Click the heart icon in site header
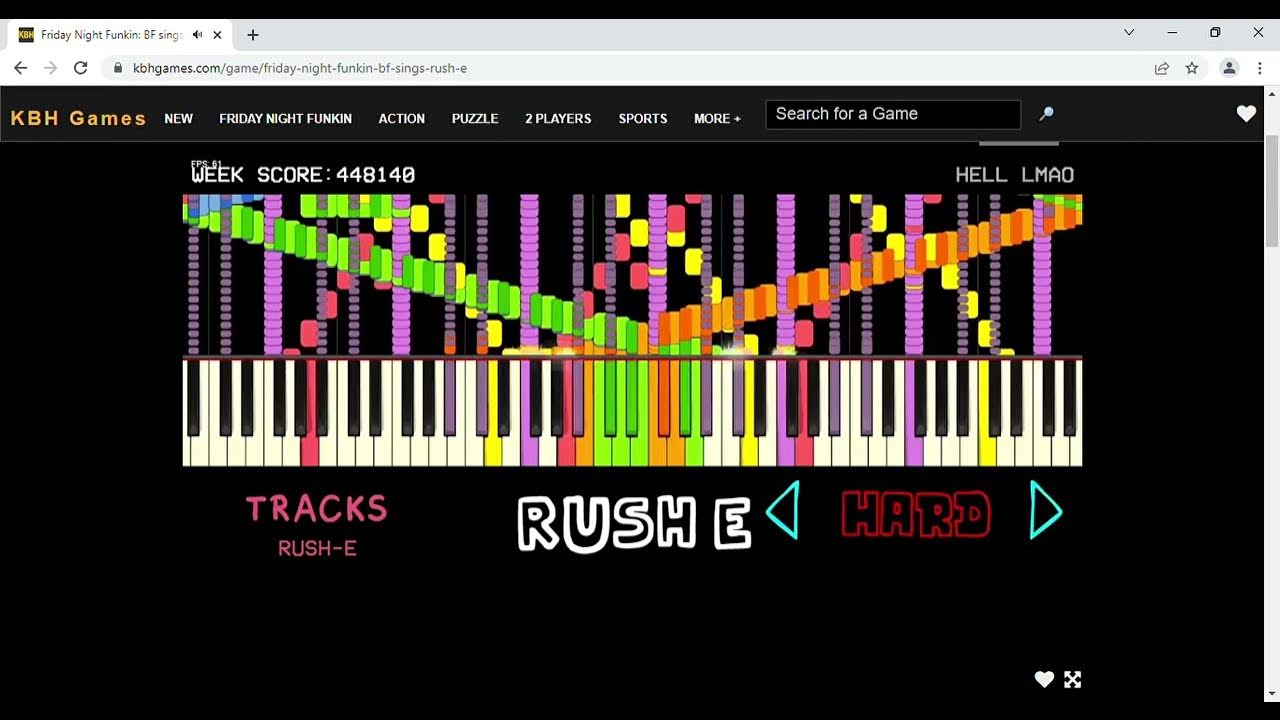1280x720 pixels. [1246, 114]
